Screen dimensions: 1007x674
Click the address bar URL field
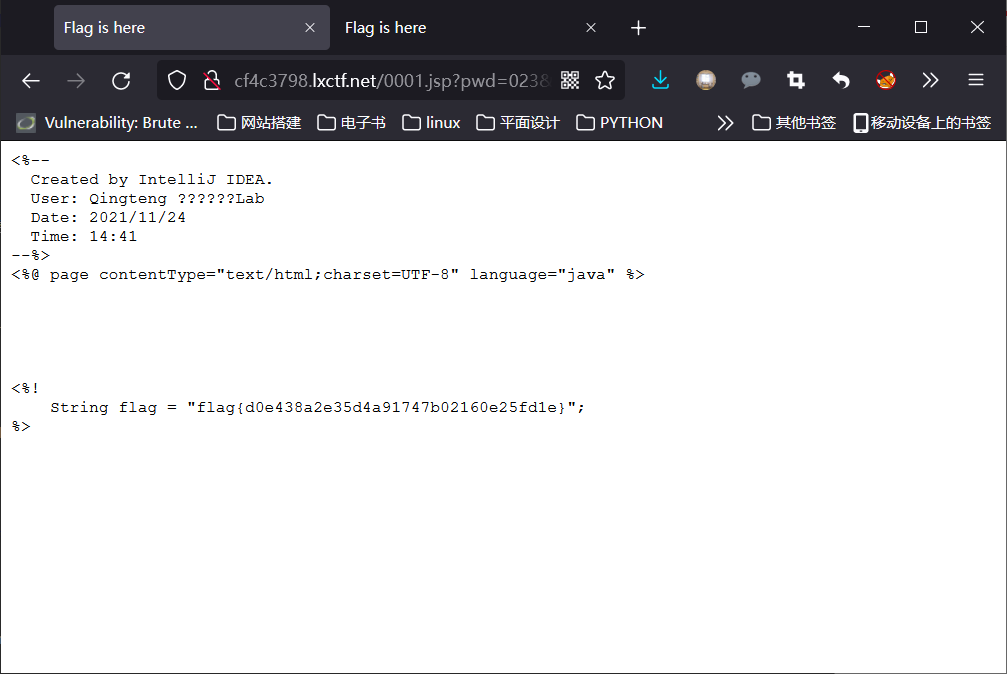392,81
